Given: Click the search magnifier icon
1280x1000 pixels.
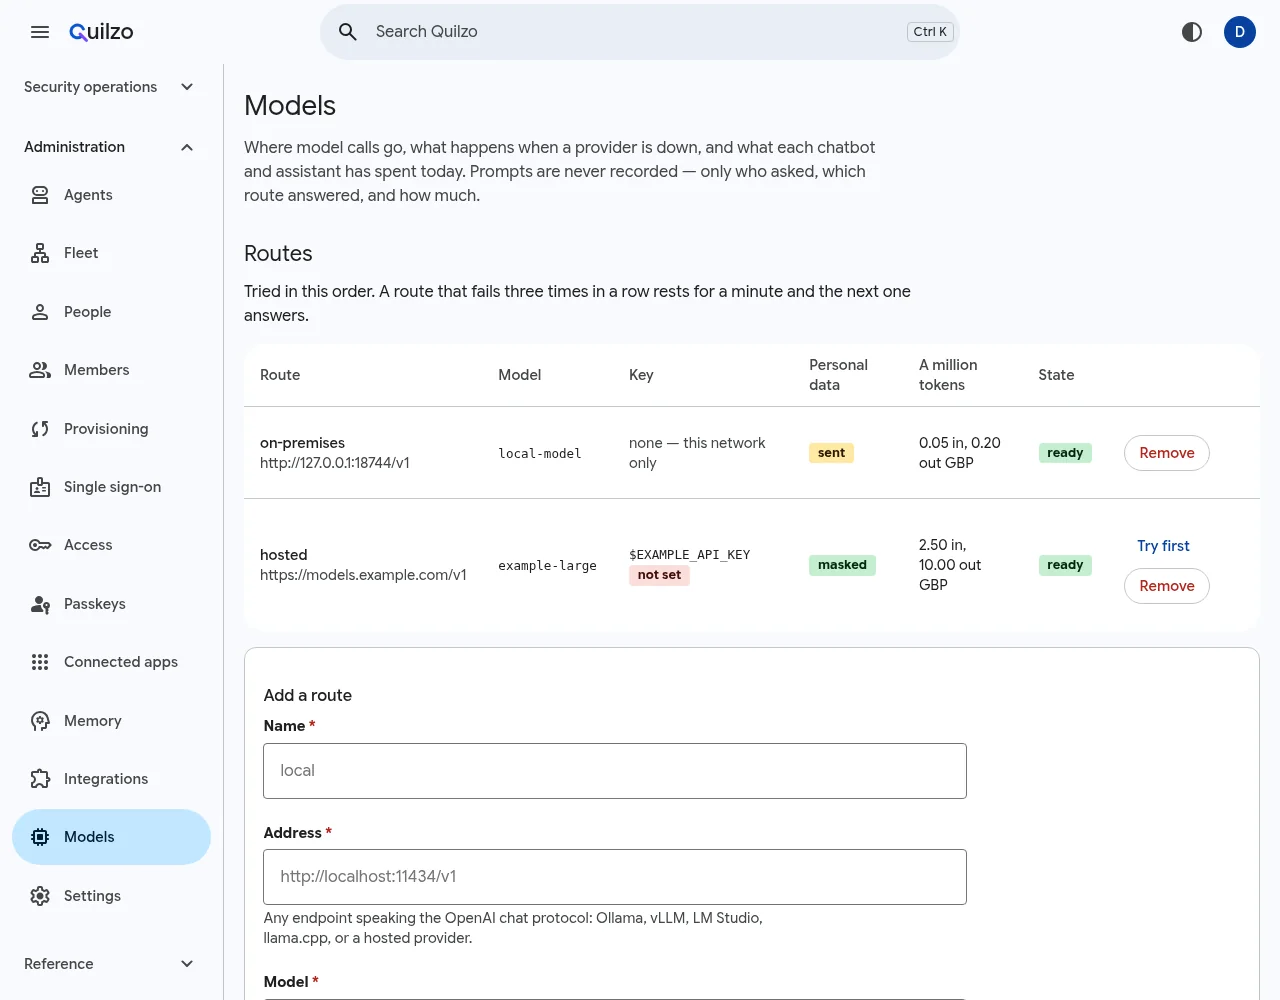Looking at the screenshot, I should tap(348, 32).
